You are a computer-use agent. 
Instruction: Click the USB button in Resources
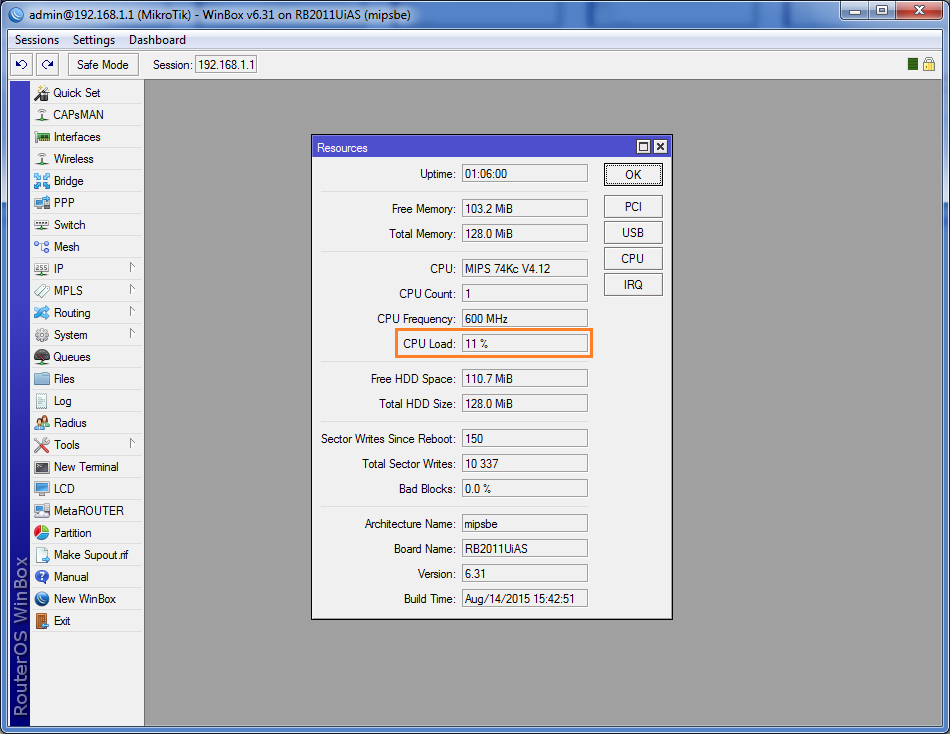click(x=633, y=233)
